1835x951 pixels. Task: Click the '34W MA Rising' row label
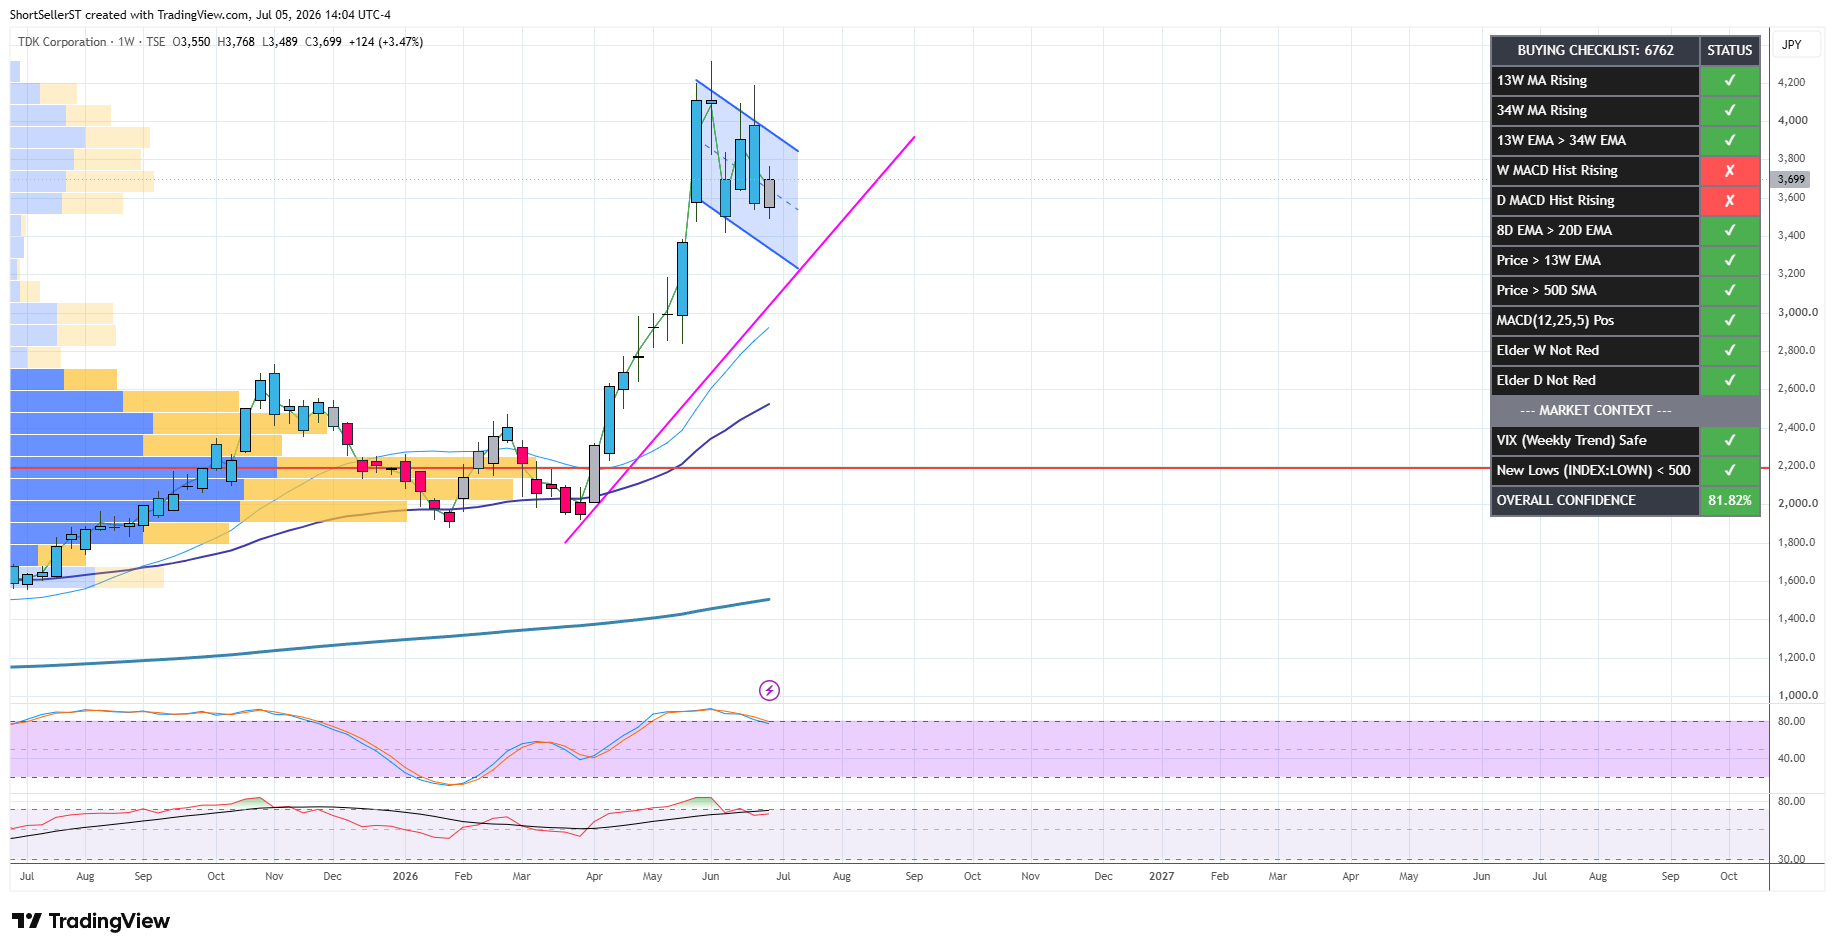tap(1542, 110)
